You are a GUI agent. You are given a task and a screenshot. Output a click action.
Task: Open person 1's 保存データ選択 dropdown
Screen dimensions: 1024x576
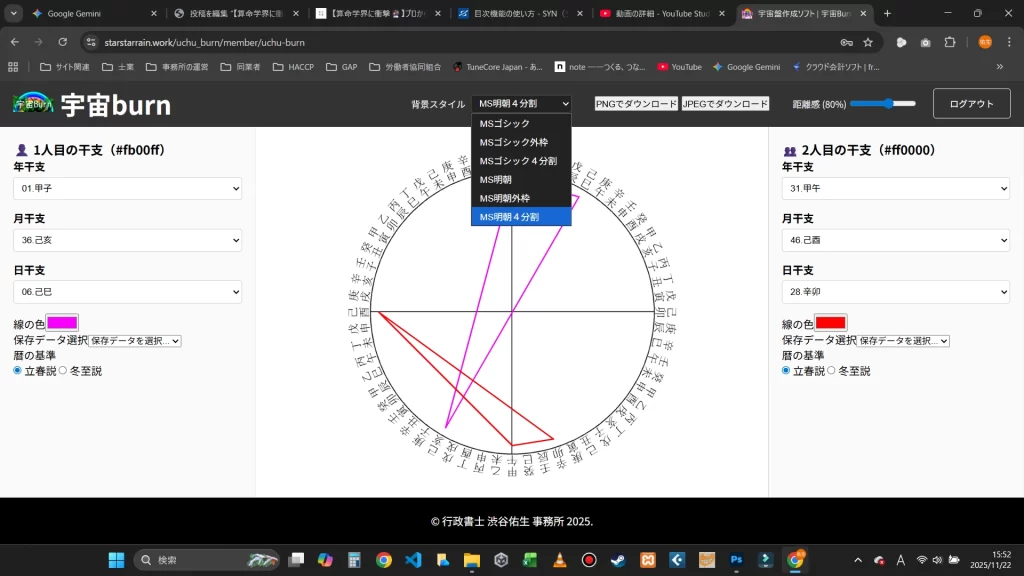point(135,341)
